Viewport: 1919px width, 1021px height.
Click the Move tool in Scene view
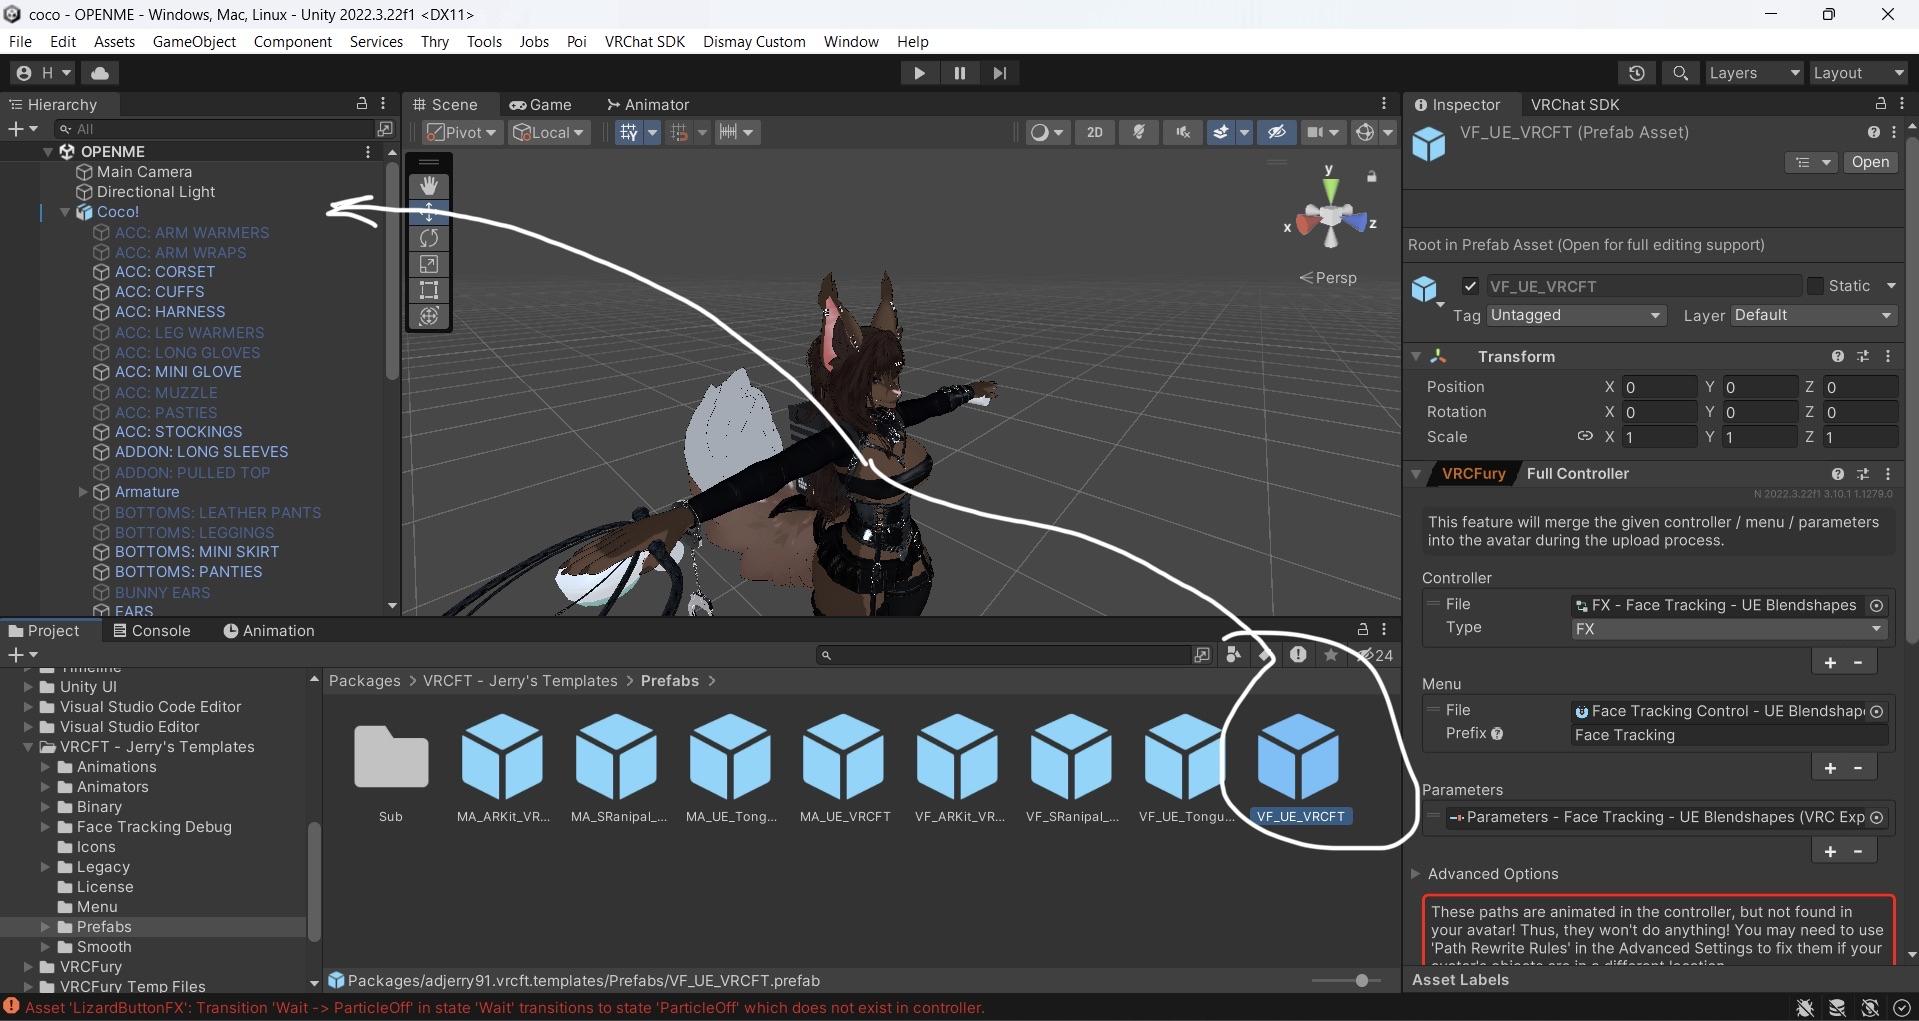(x=429, y=212)
